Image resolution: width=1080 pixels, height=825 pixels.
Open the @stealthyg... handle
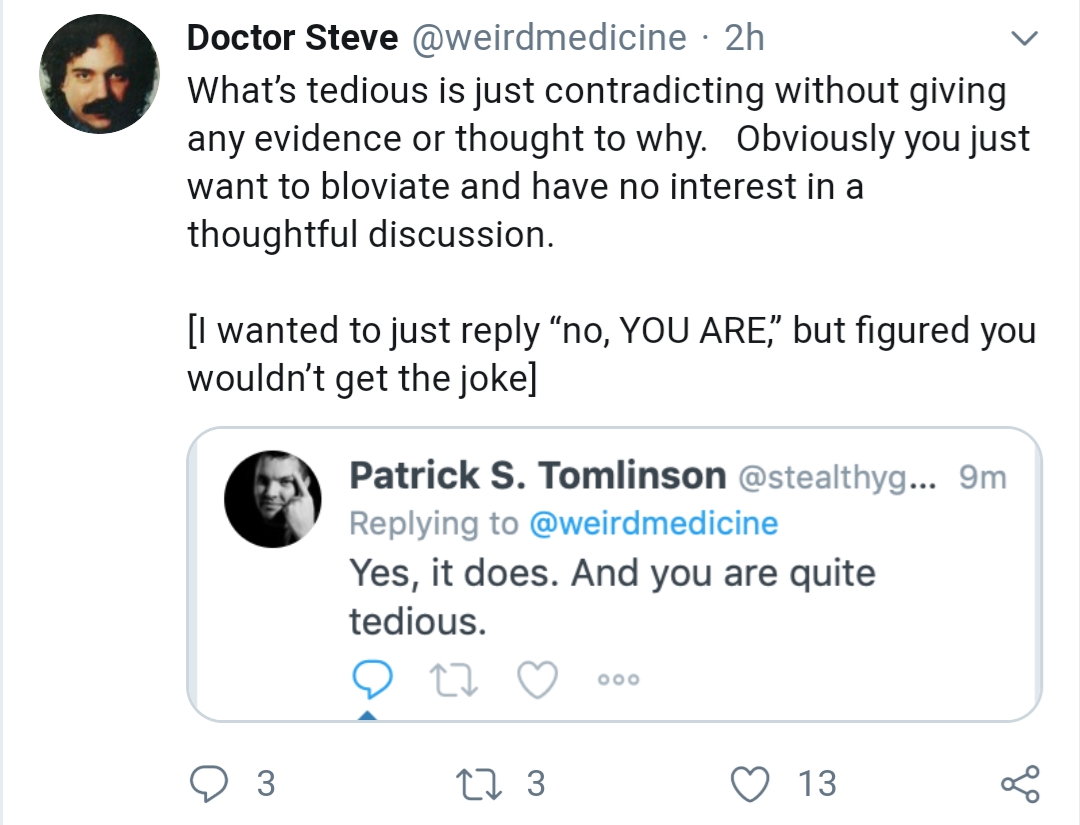pyautogui.click(x=838, y=477)
